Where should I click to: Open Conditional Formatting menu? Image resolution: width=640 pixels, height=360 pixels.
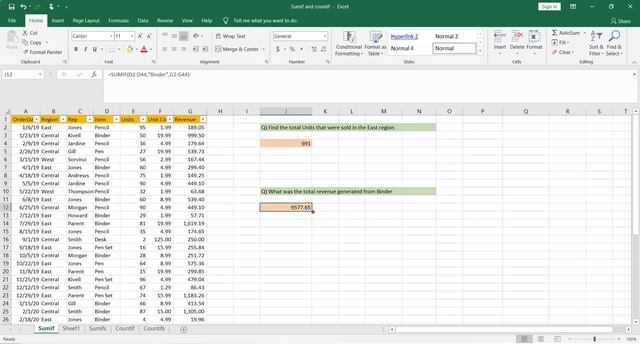pos(349,43)
